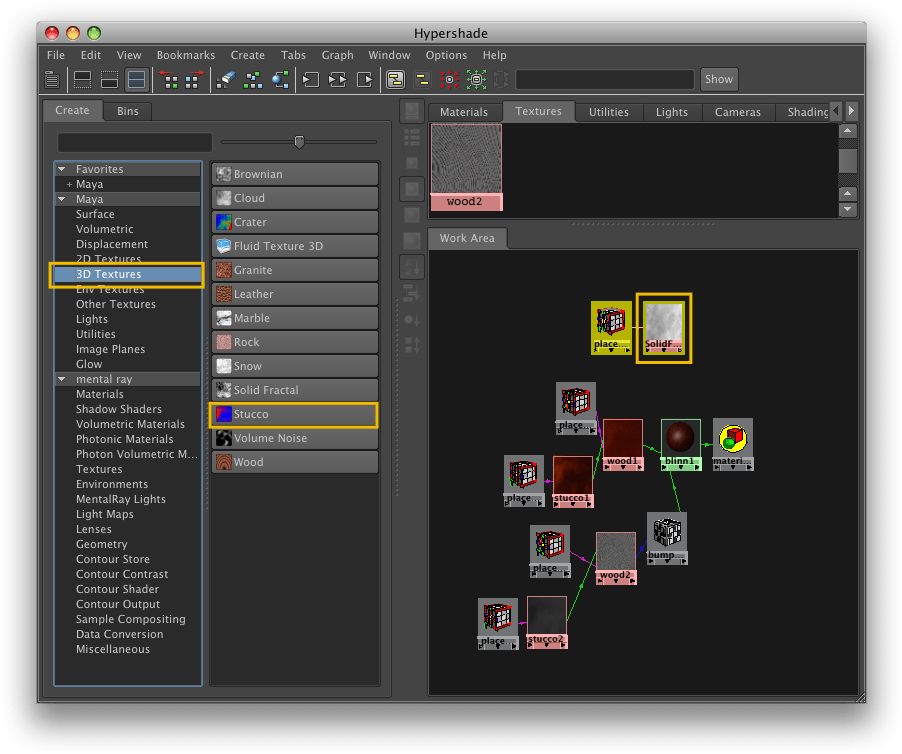The height and width of the screenshot is (754, 902).
Task: Collapse the Maya category triangle
Action: pyautogui.click(x=62, y=199)
